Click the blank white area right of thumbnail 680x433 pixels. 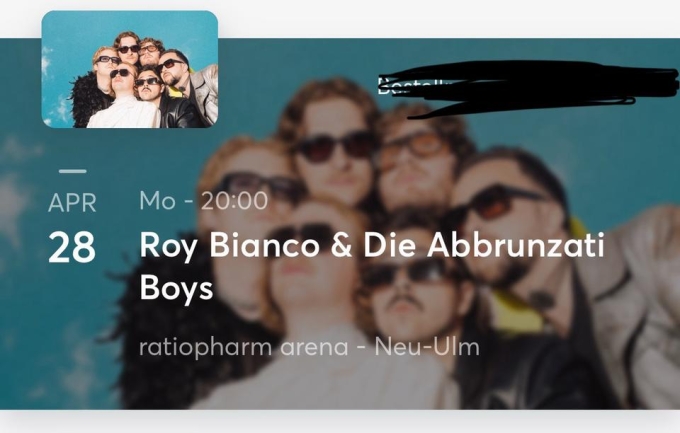[450, 20]
